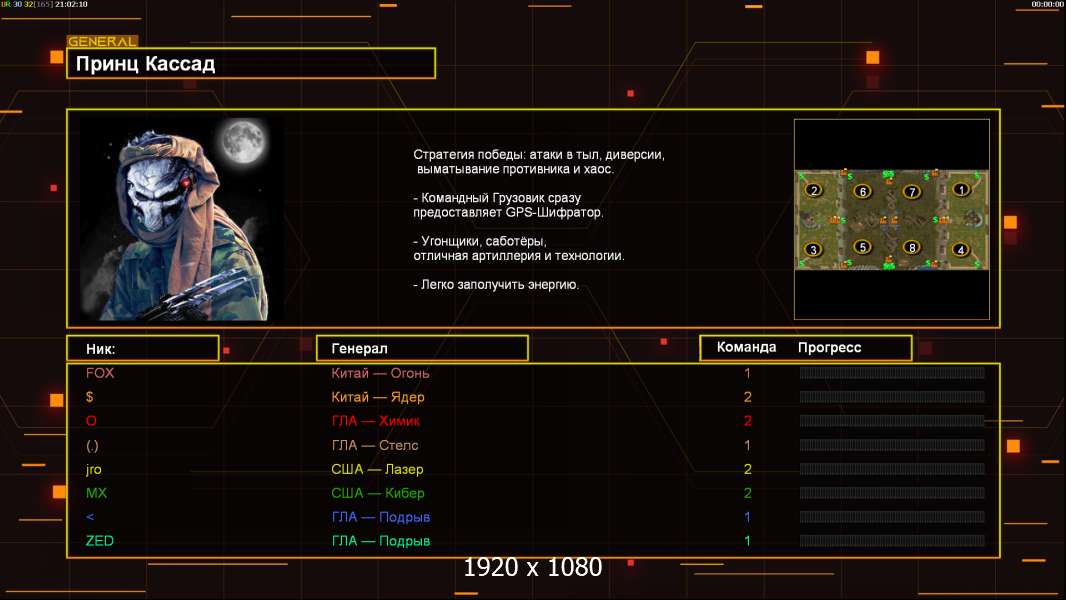
Task: Click the GENERAL label tab
Action: click(x=102, y=41)
